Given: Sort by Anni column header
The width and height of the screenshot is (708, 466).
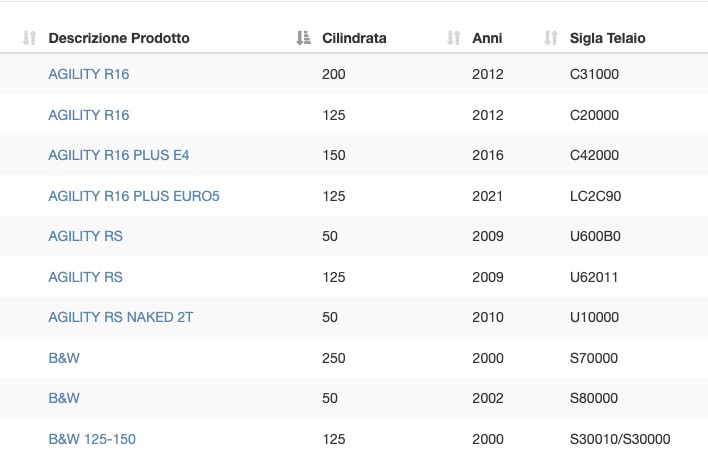Looking at the screenshot, I should (x=487, y=38).
